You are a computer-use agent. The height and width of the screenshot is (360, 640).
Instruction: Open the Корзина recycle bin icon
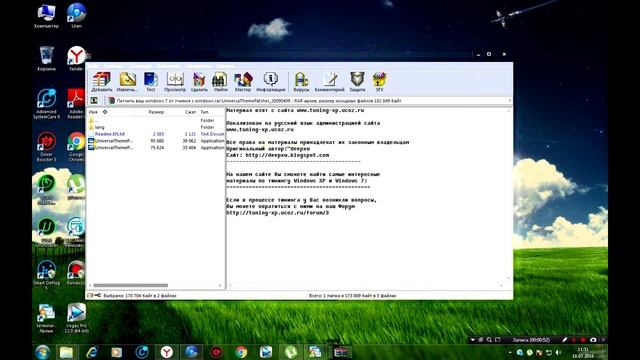pyautogui.click(x=46, y=58)
